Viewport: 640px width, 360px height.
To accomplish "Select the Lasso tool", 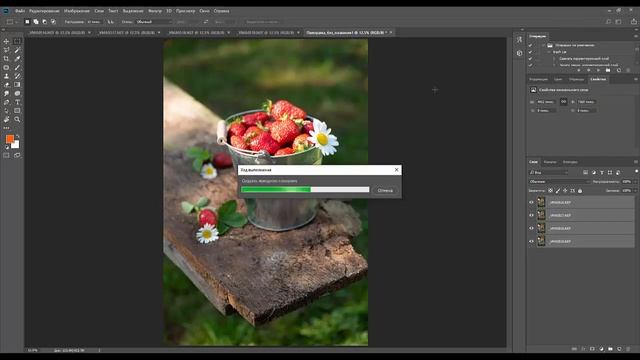I will [x=6, y=50].
